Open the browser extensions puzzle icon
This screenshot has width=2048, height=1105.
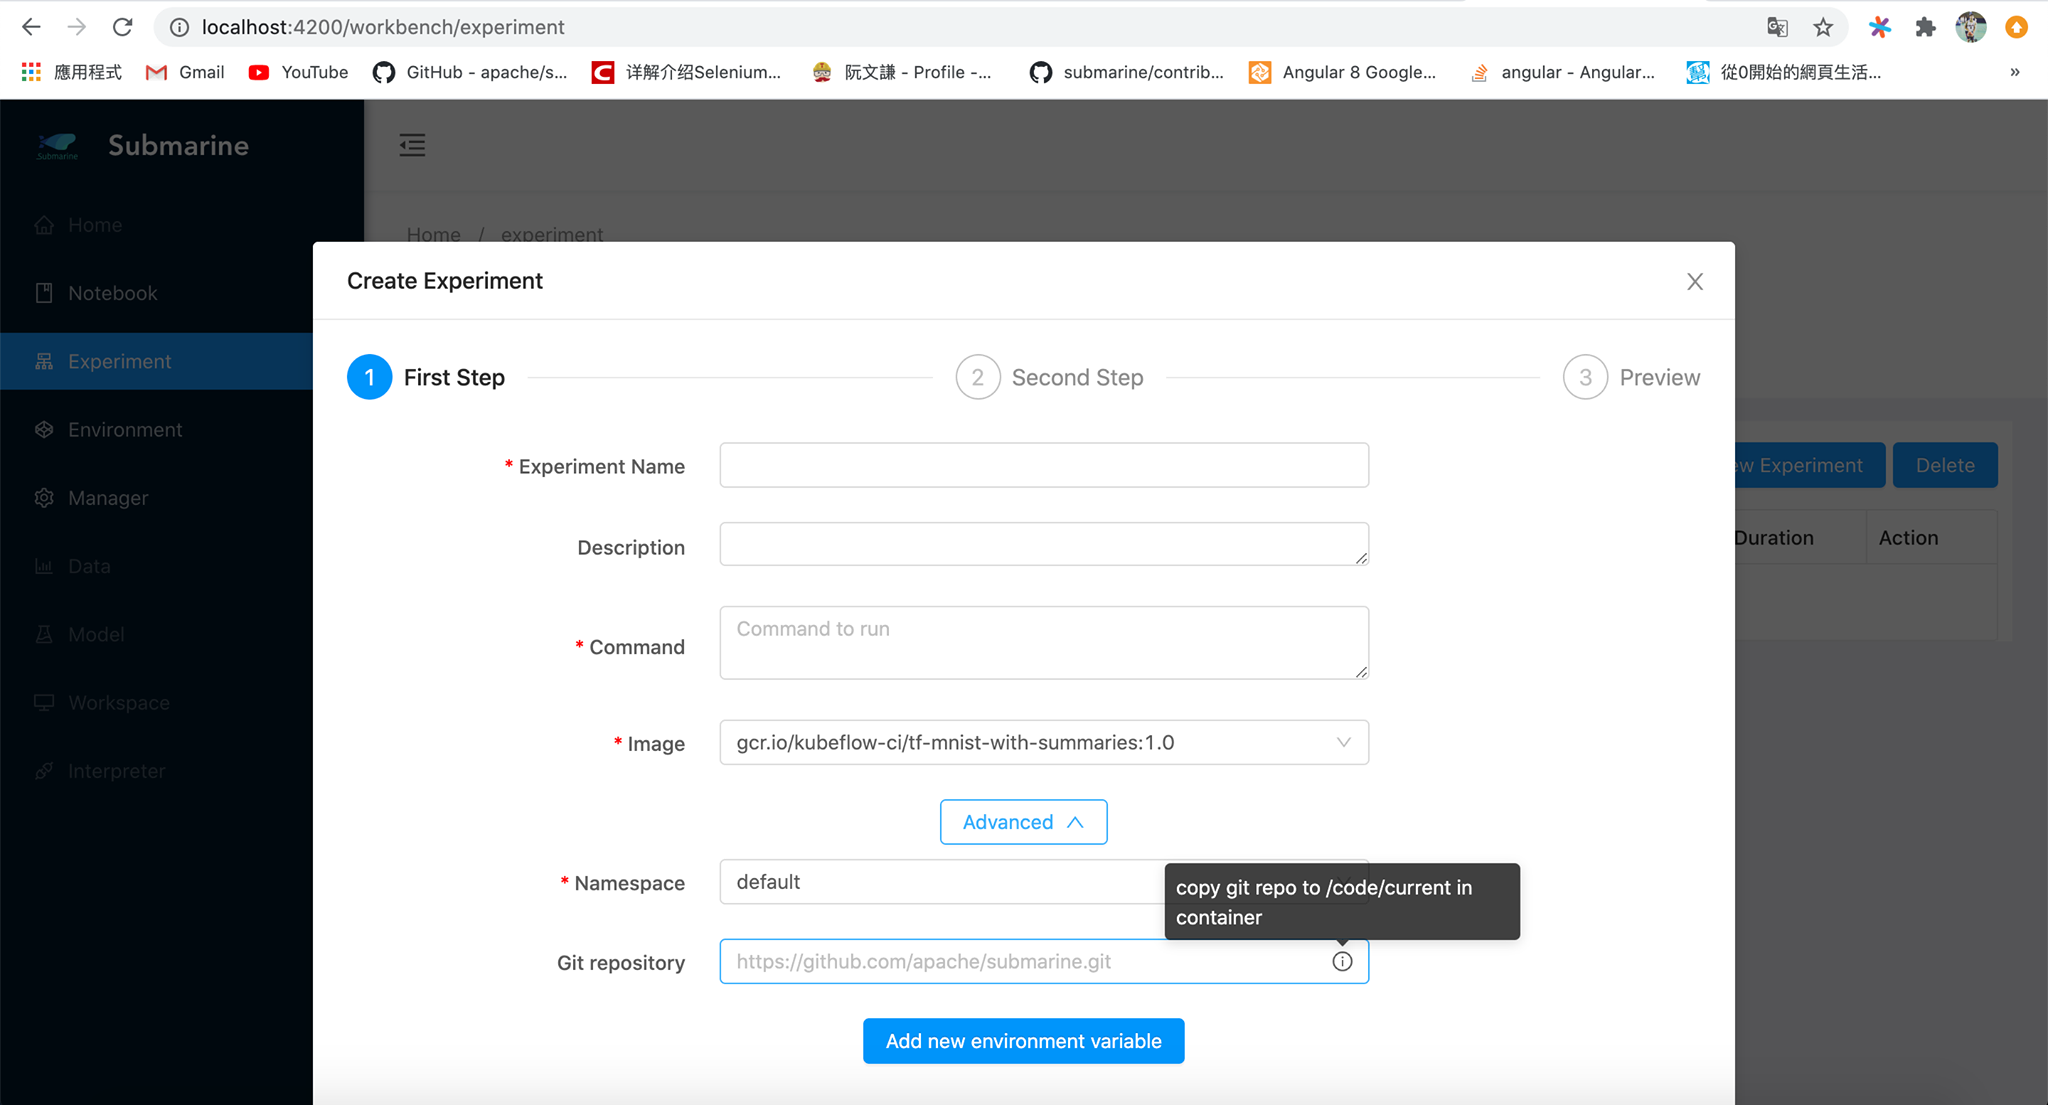click(1925, 27)
